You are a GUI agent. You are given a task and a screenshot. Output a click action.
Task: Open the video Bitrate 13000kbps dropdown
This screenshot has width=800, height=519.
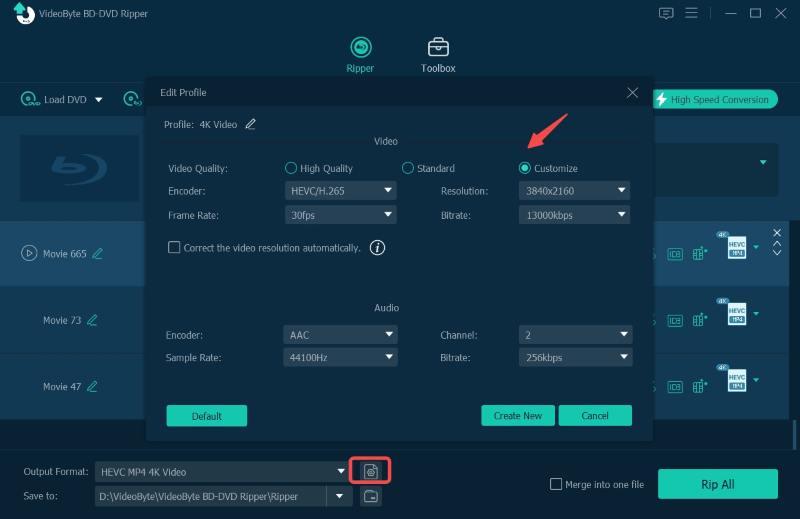coord(574,215)
